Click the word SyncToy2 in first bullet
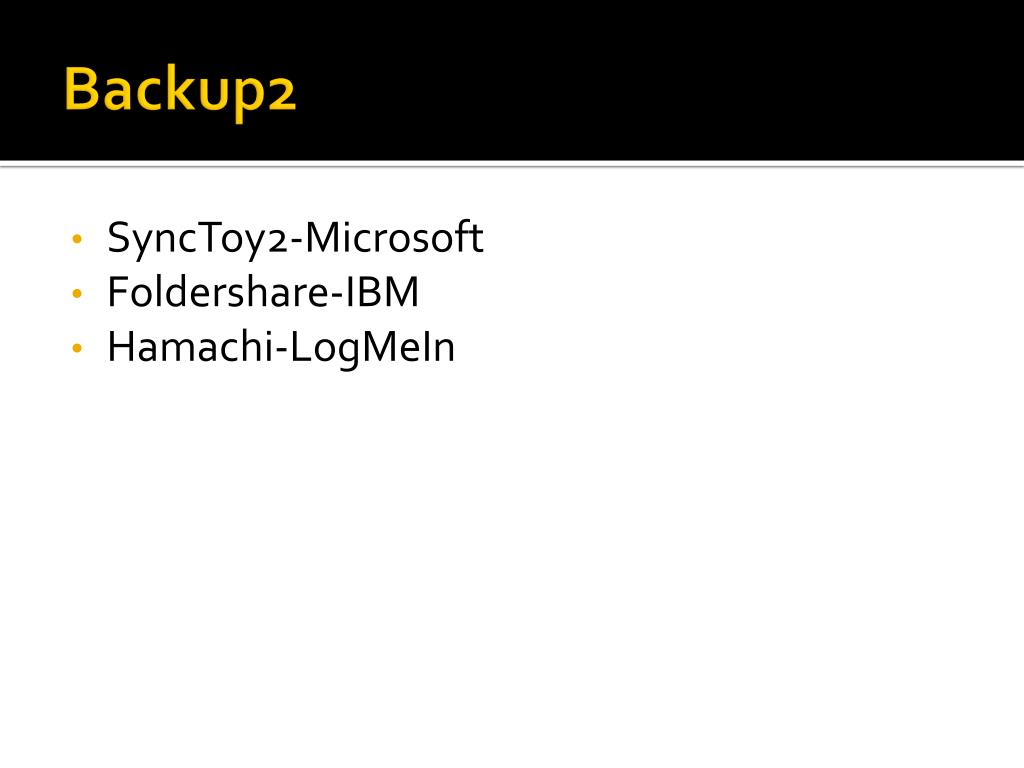This screenshot has width=1024, height=768. pos(197,238)
